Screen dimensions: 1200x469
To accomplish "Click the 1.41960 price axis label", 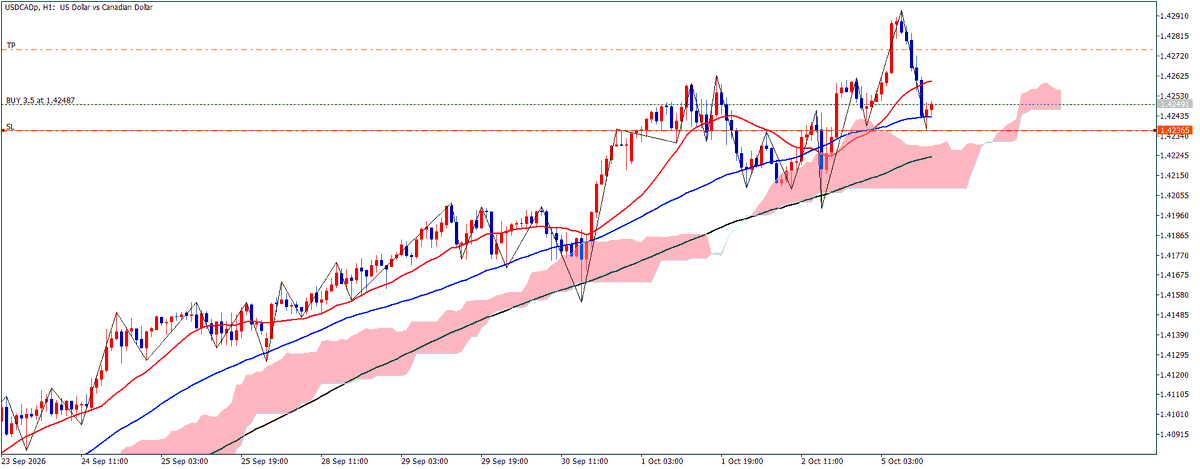I will (x=1175, y=216).
